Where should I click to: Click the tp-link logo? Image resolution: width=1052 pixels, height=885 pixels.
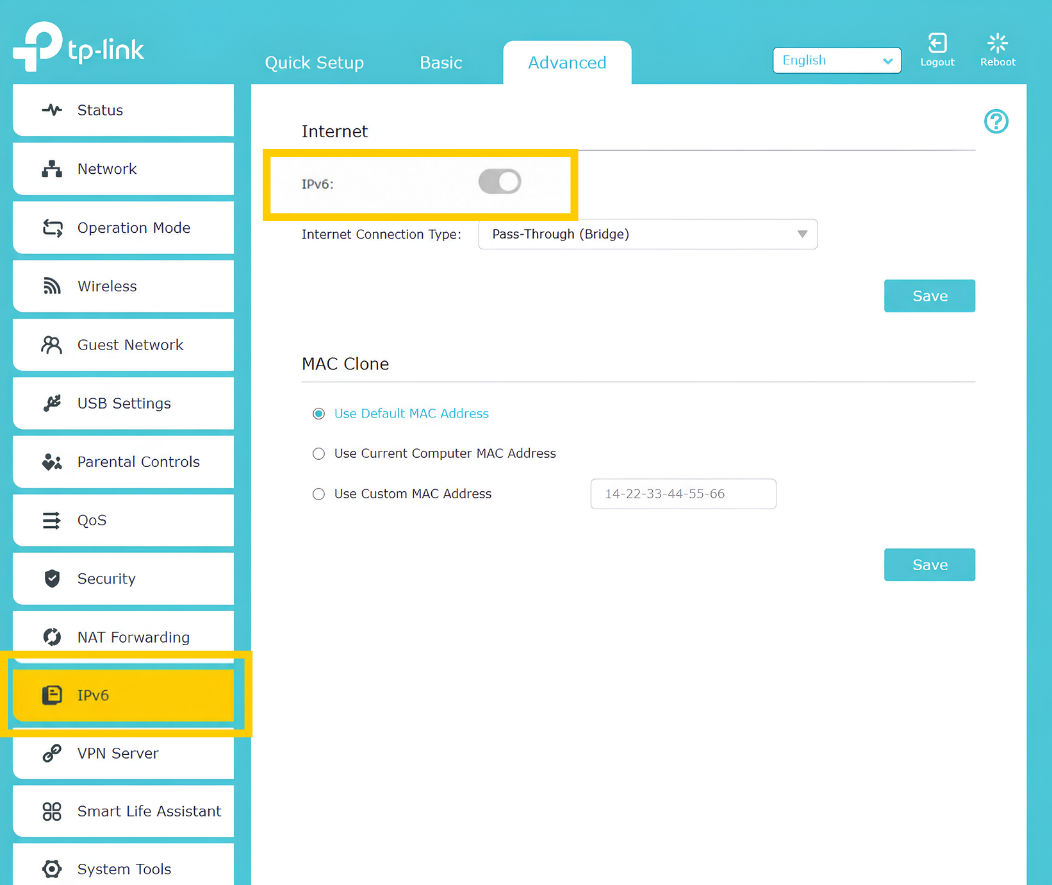[78, 46]
